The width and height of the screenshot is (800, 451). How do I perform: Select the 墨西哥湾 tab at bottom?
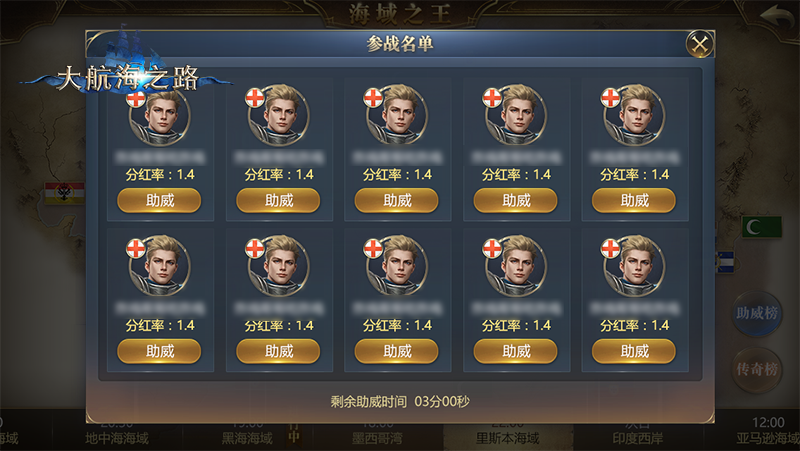click(x=378, y=437)
